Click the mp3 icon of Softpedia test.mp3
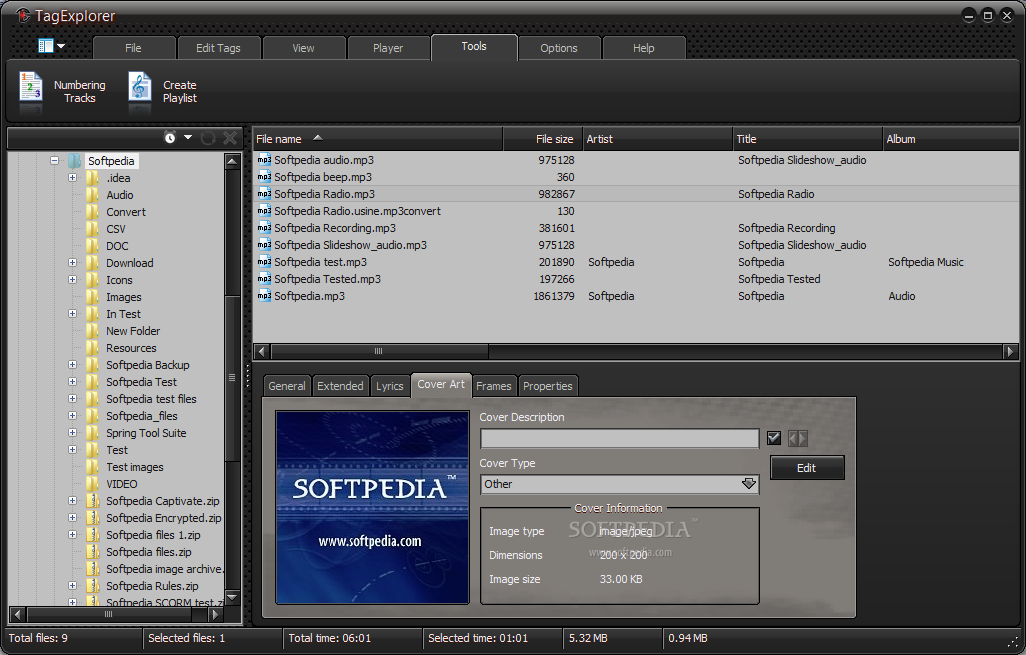 pyautogui.click(x=264, y=262)
